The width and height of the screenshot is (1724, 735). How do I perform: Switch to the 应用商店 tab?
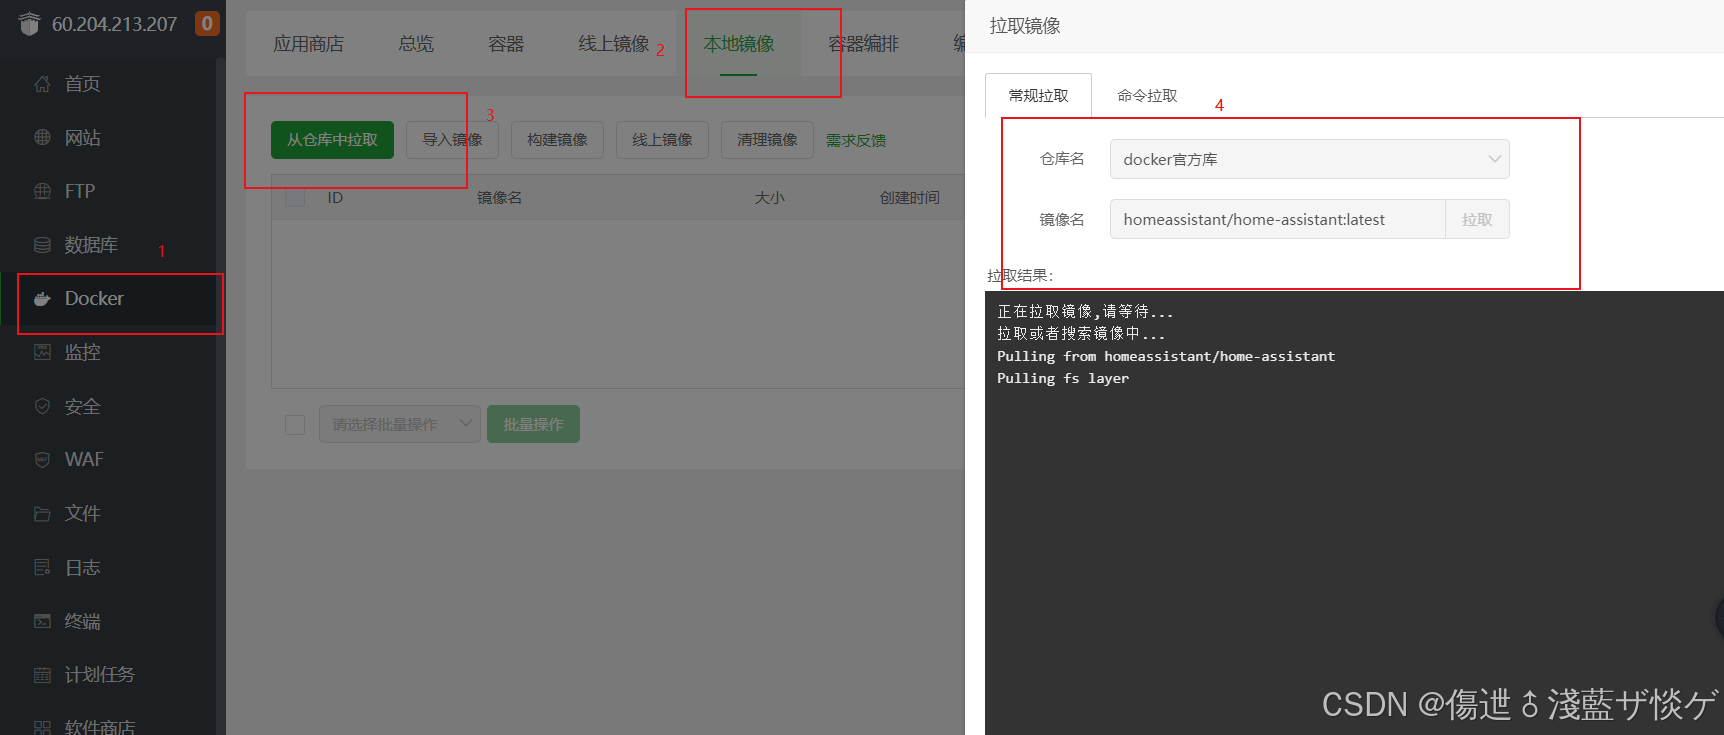[x=308, y=44]
